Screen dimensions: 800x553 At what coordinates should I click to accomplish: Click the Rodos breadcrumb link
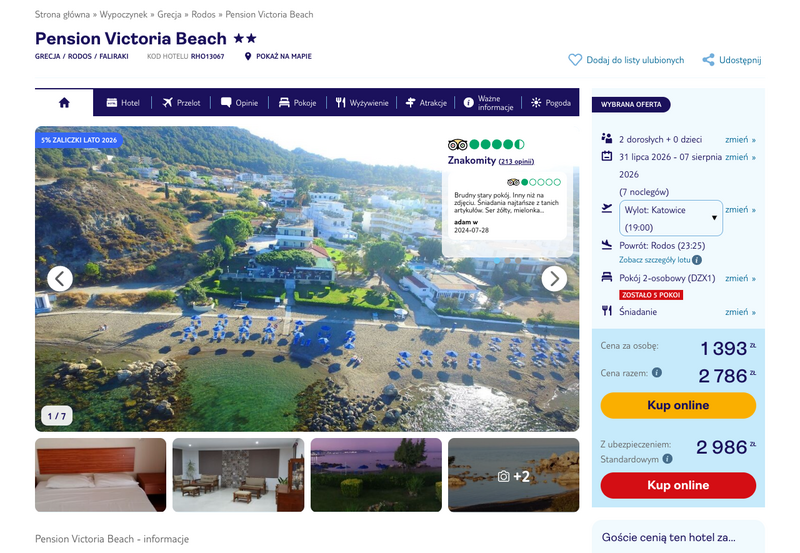coord(203,15)
